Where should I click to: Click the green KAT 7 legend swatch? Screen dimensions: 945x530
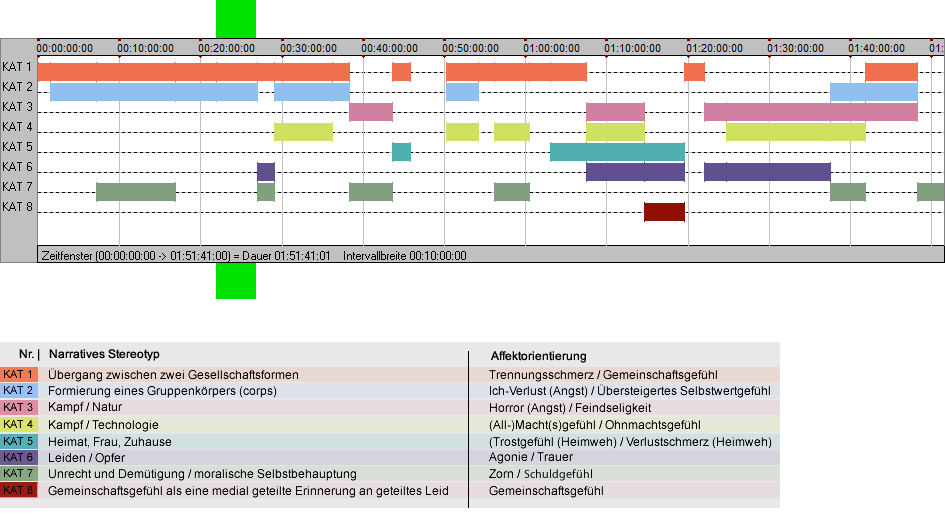pyautogui.click(x=19, y=473)
